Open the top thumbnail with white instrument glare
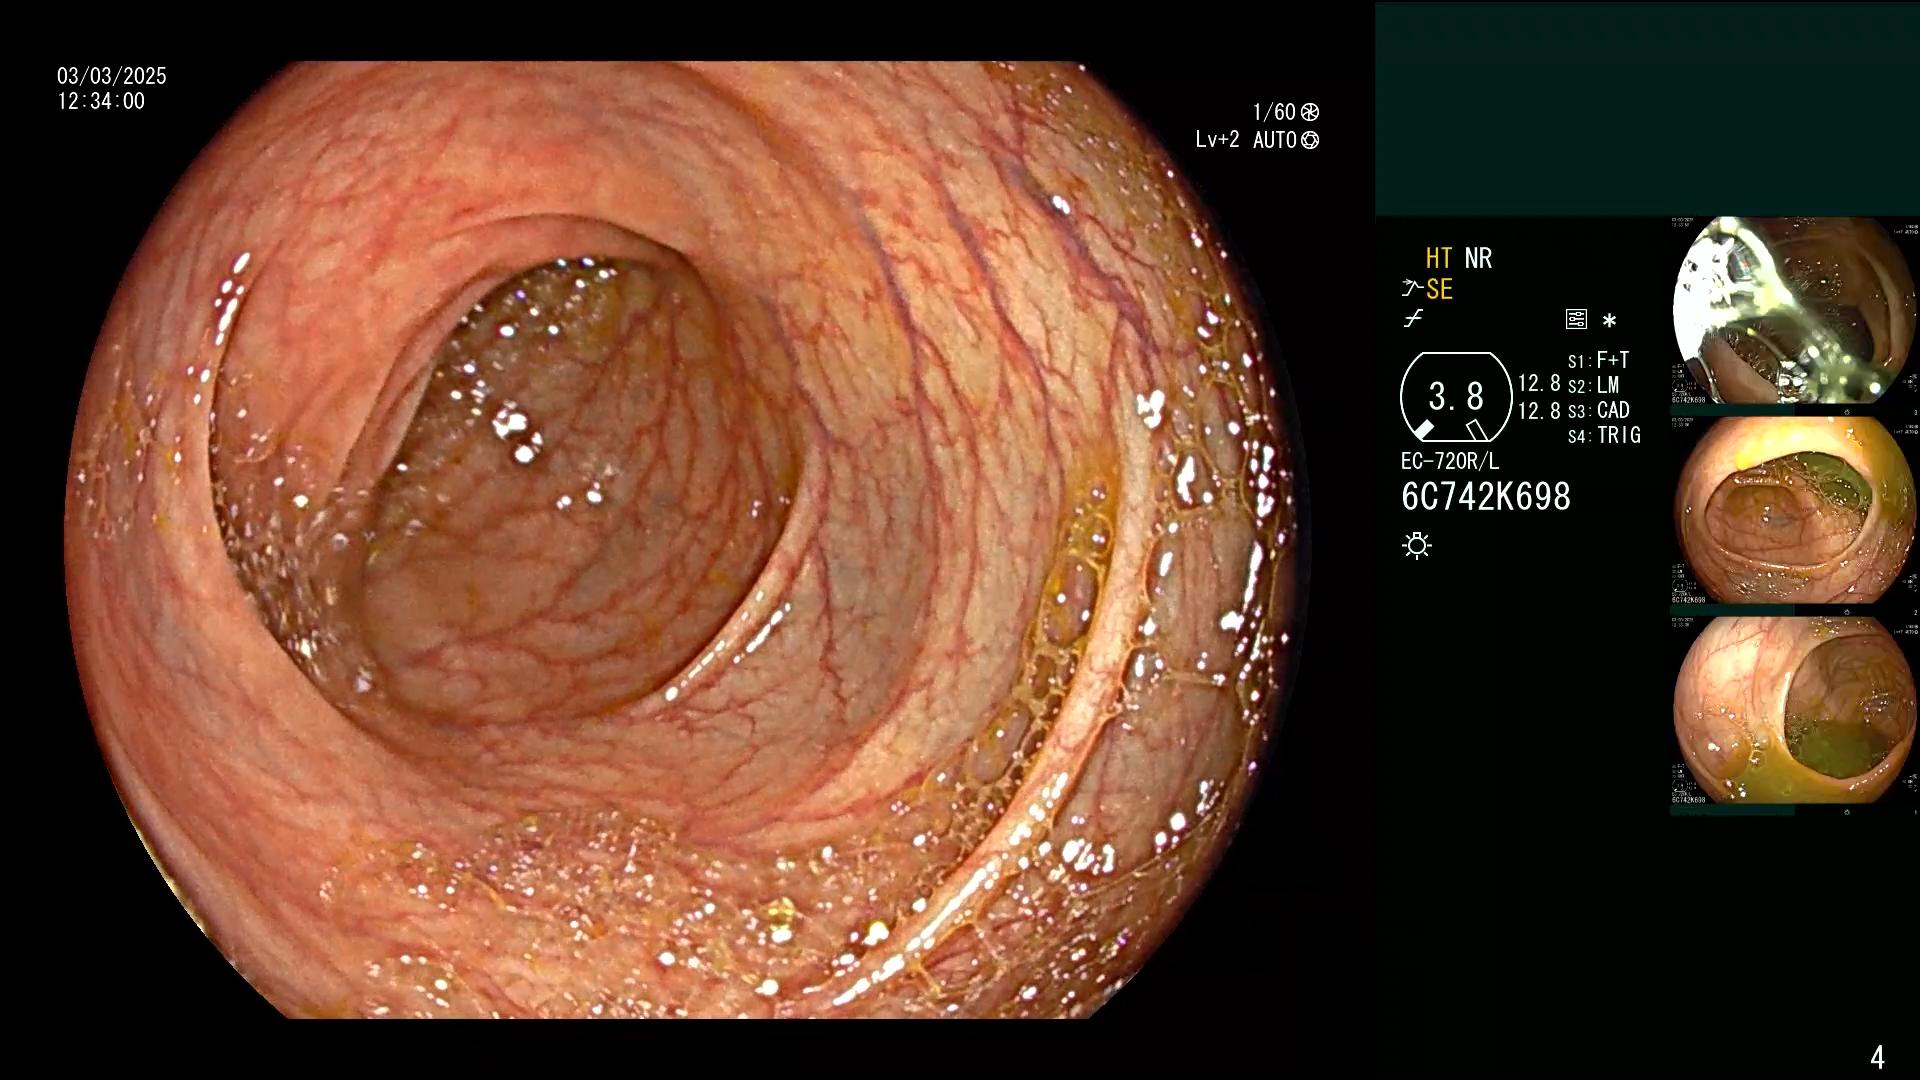Viewport: 1920px width, 1080px height. pos(1795,311)
